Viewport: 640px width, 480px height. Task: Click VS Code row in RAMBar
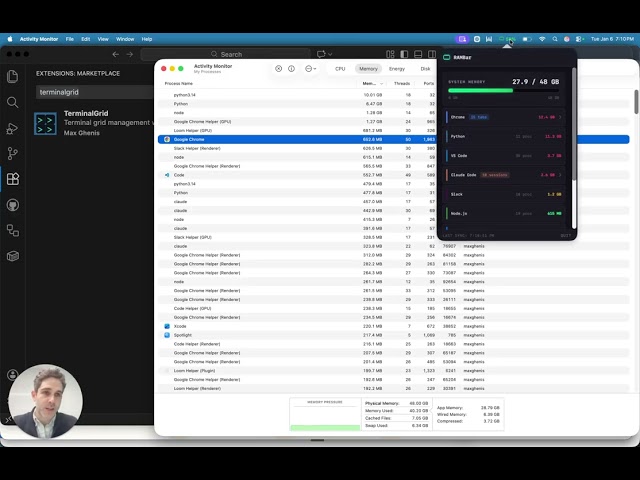(x=505, y=156)
